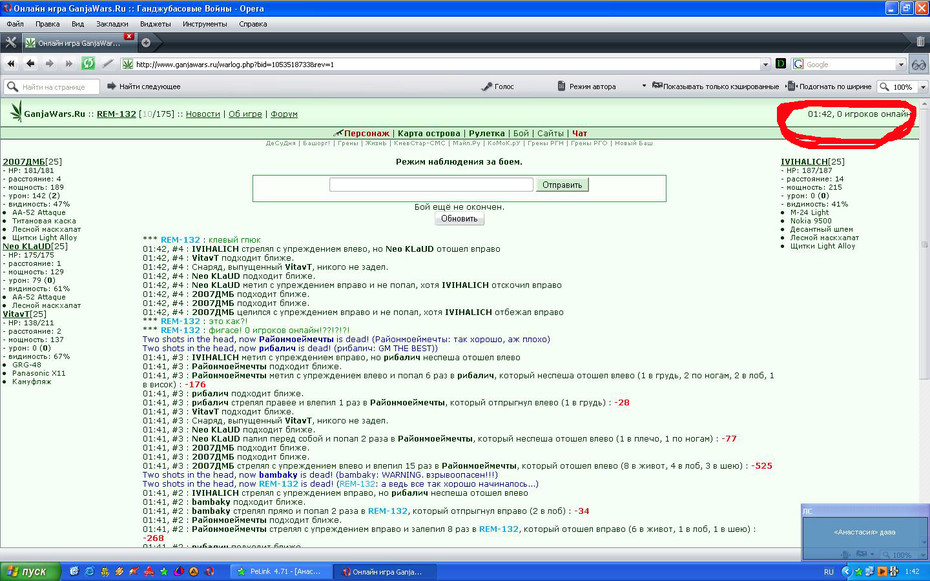Viewport: 930px width, 581px height.
Task: Open Рулетка link
Action: 486,133
